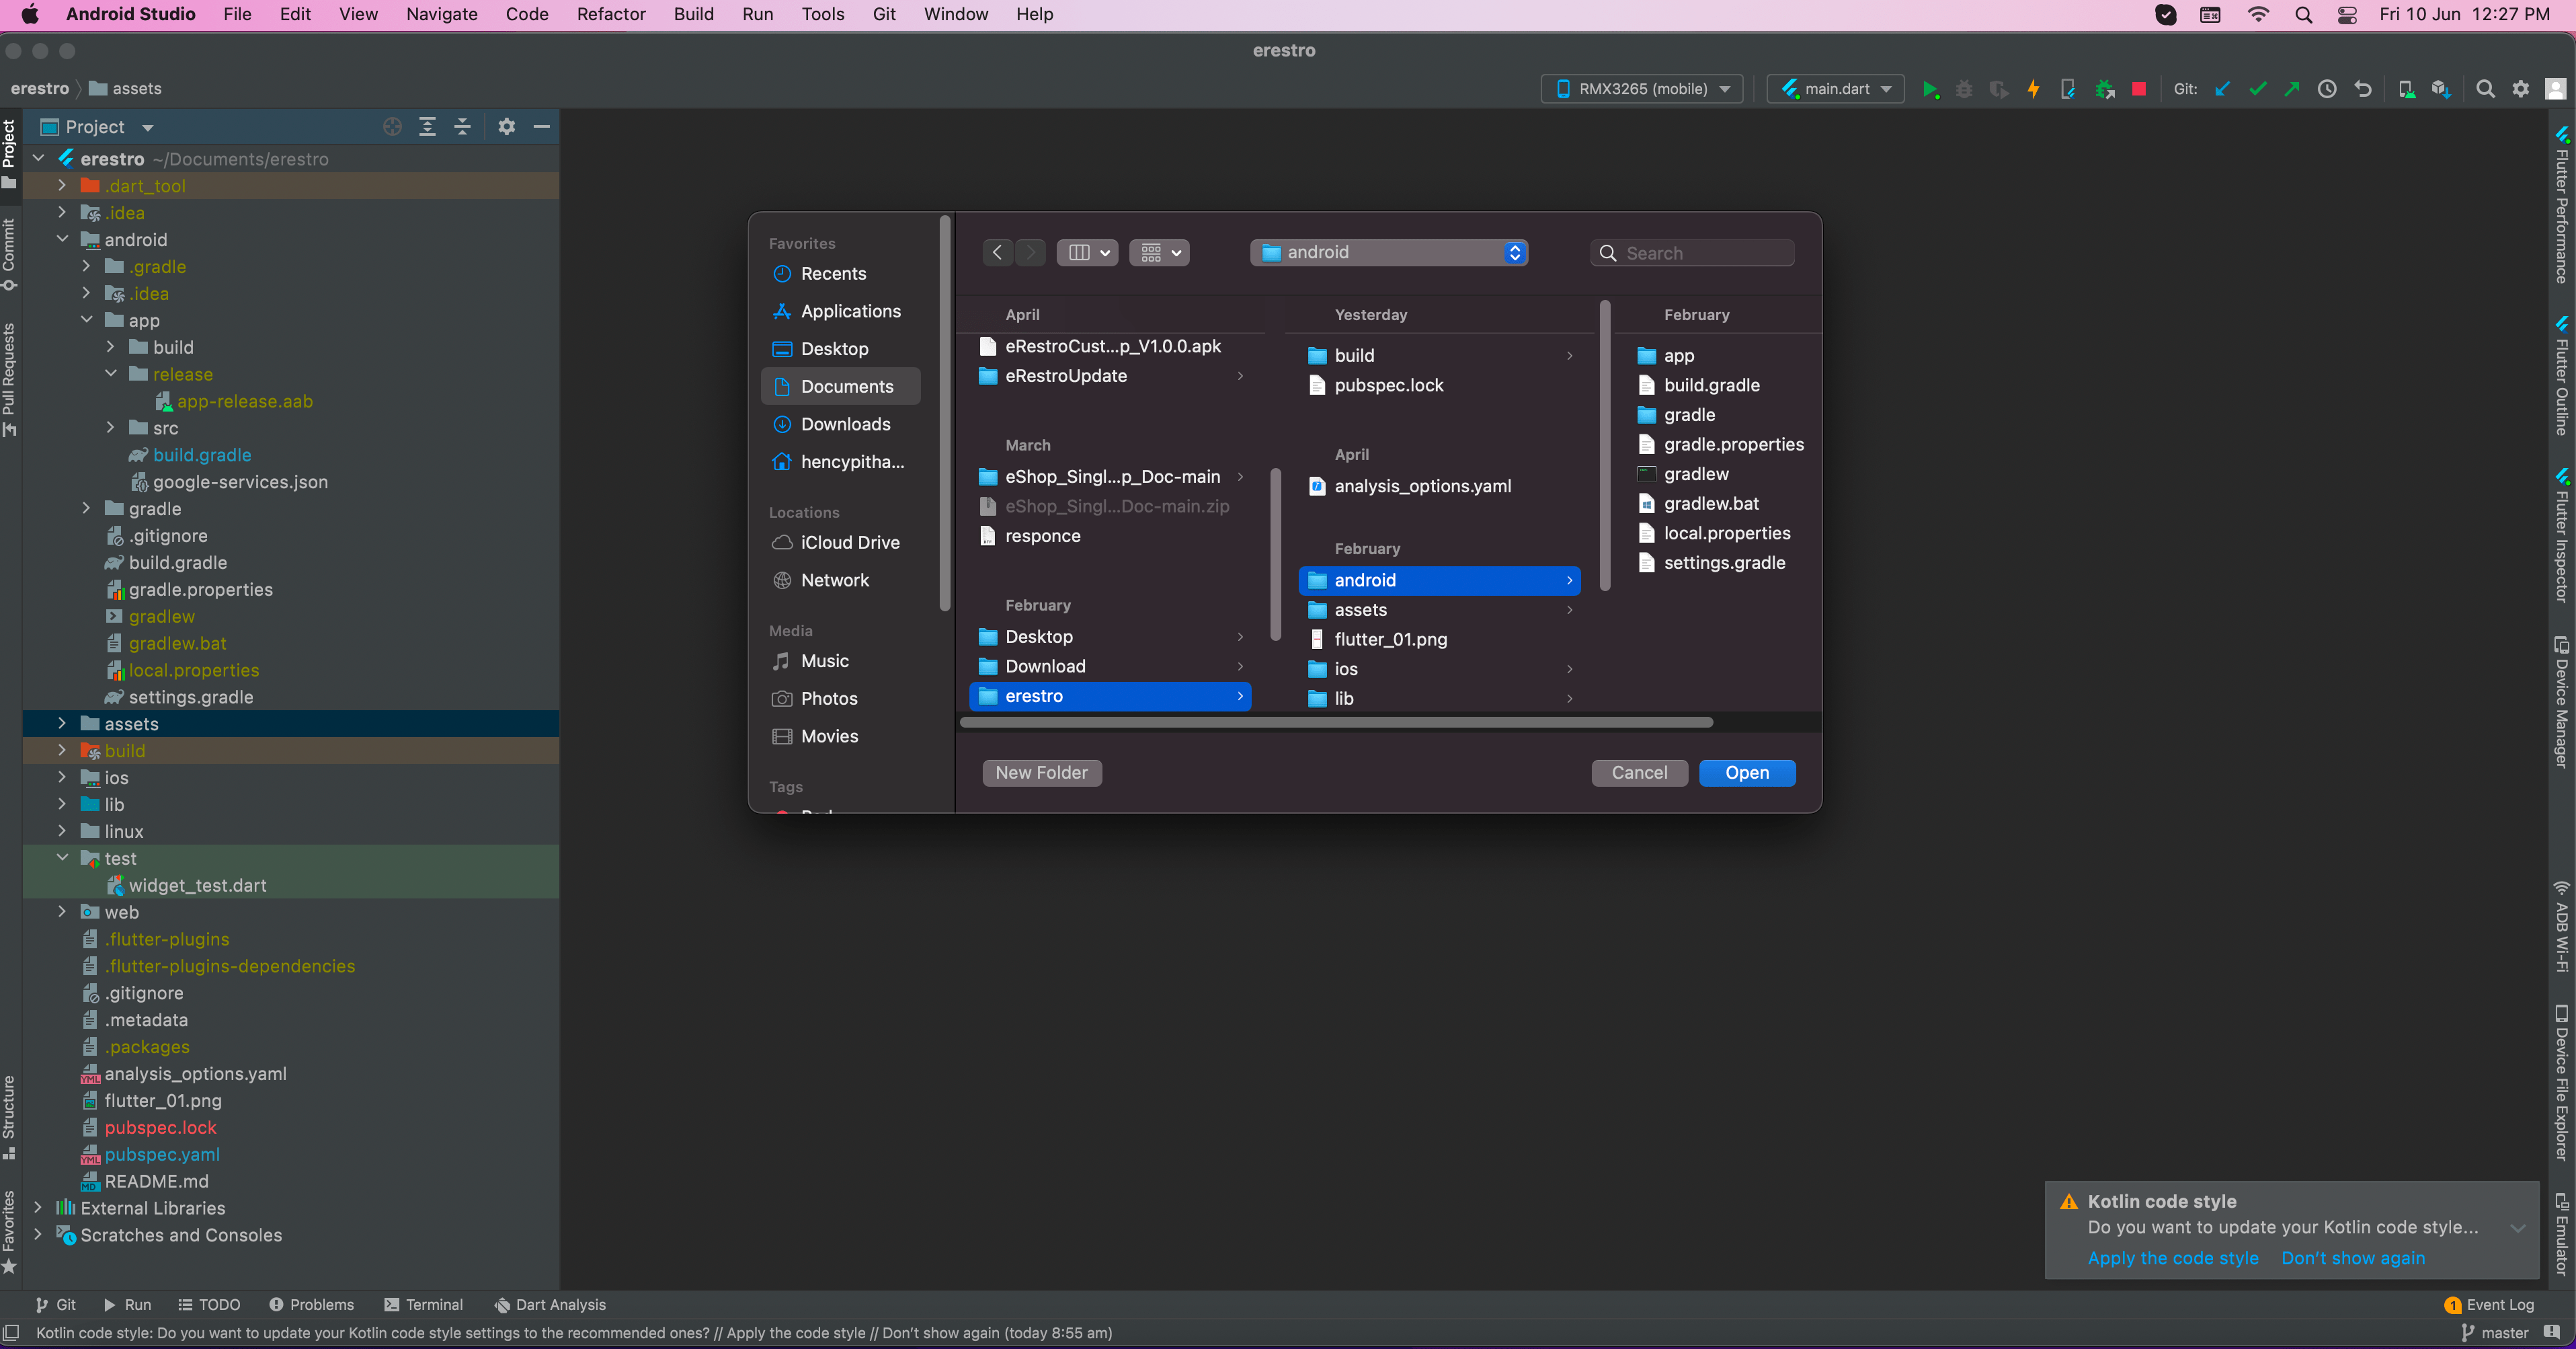Collapse release folder in project tree
This screenshot has width=2576, height=1349.
click(111, 374)
